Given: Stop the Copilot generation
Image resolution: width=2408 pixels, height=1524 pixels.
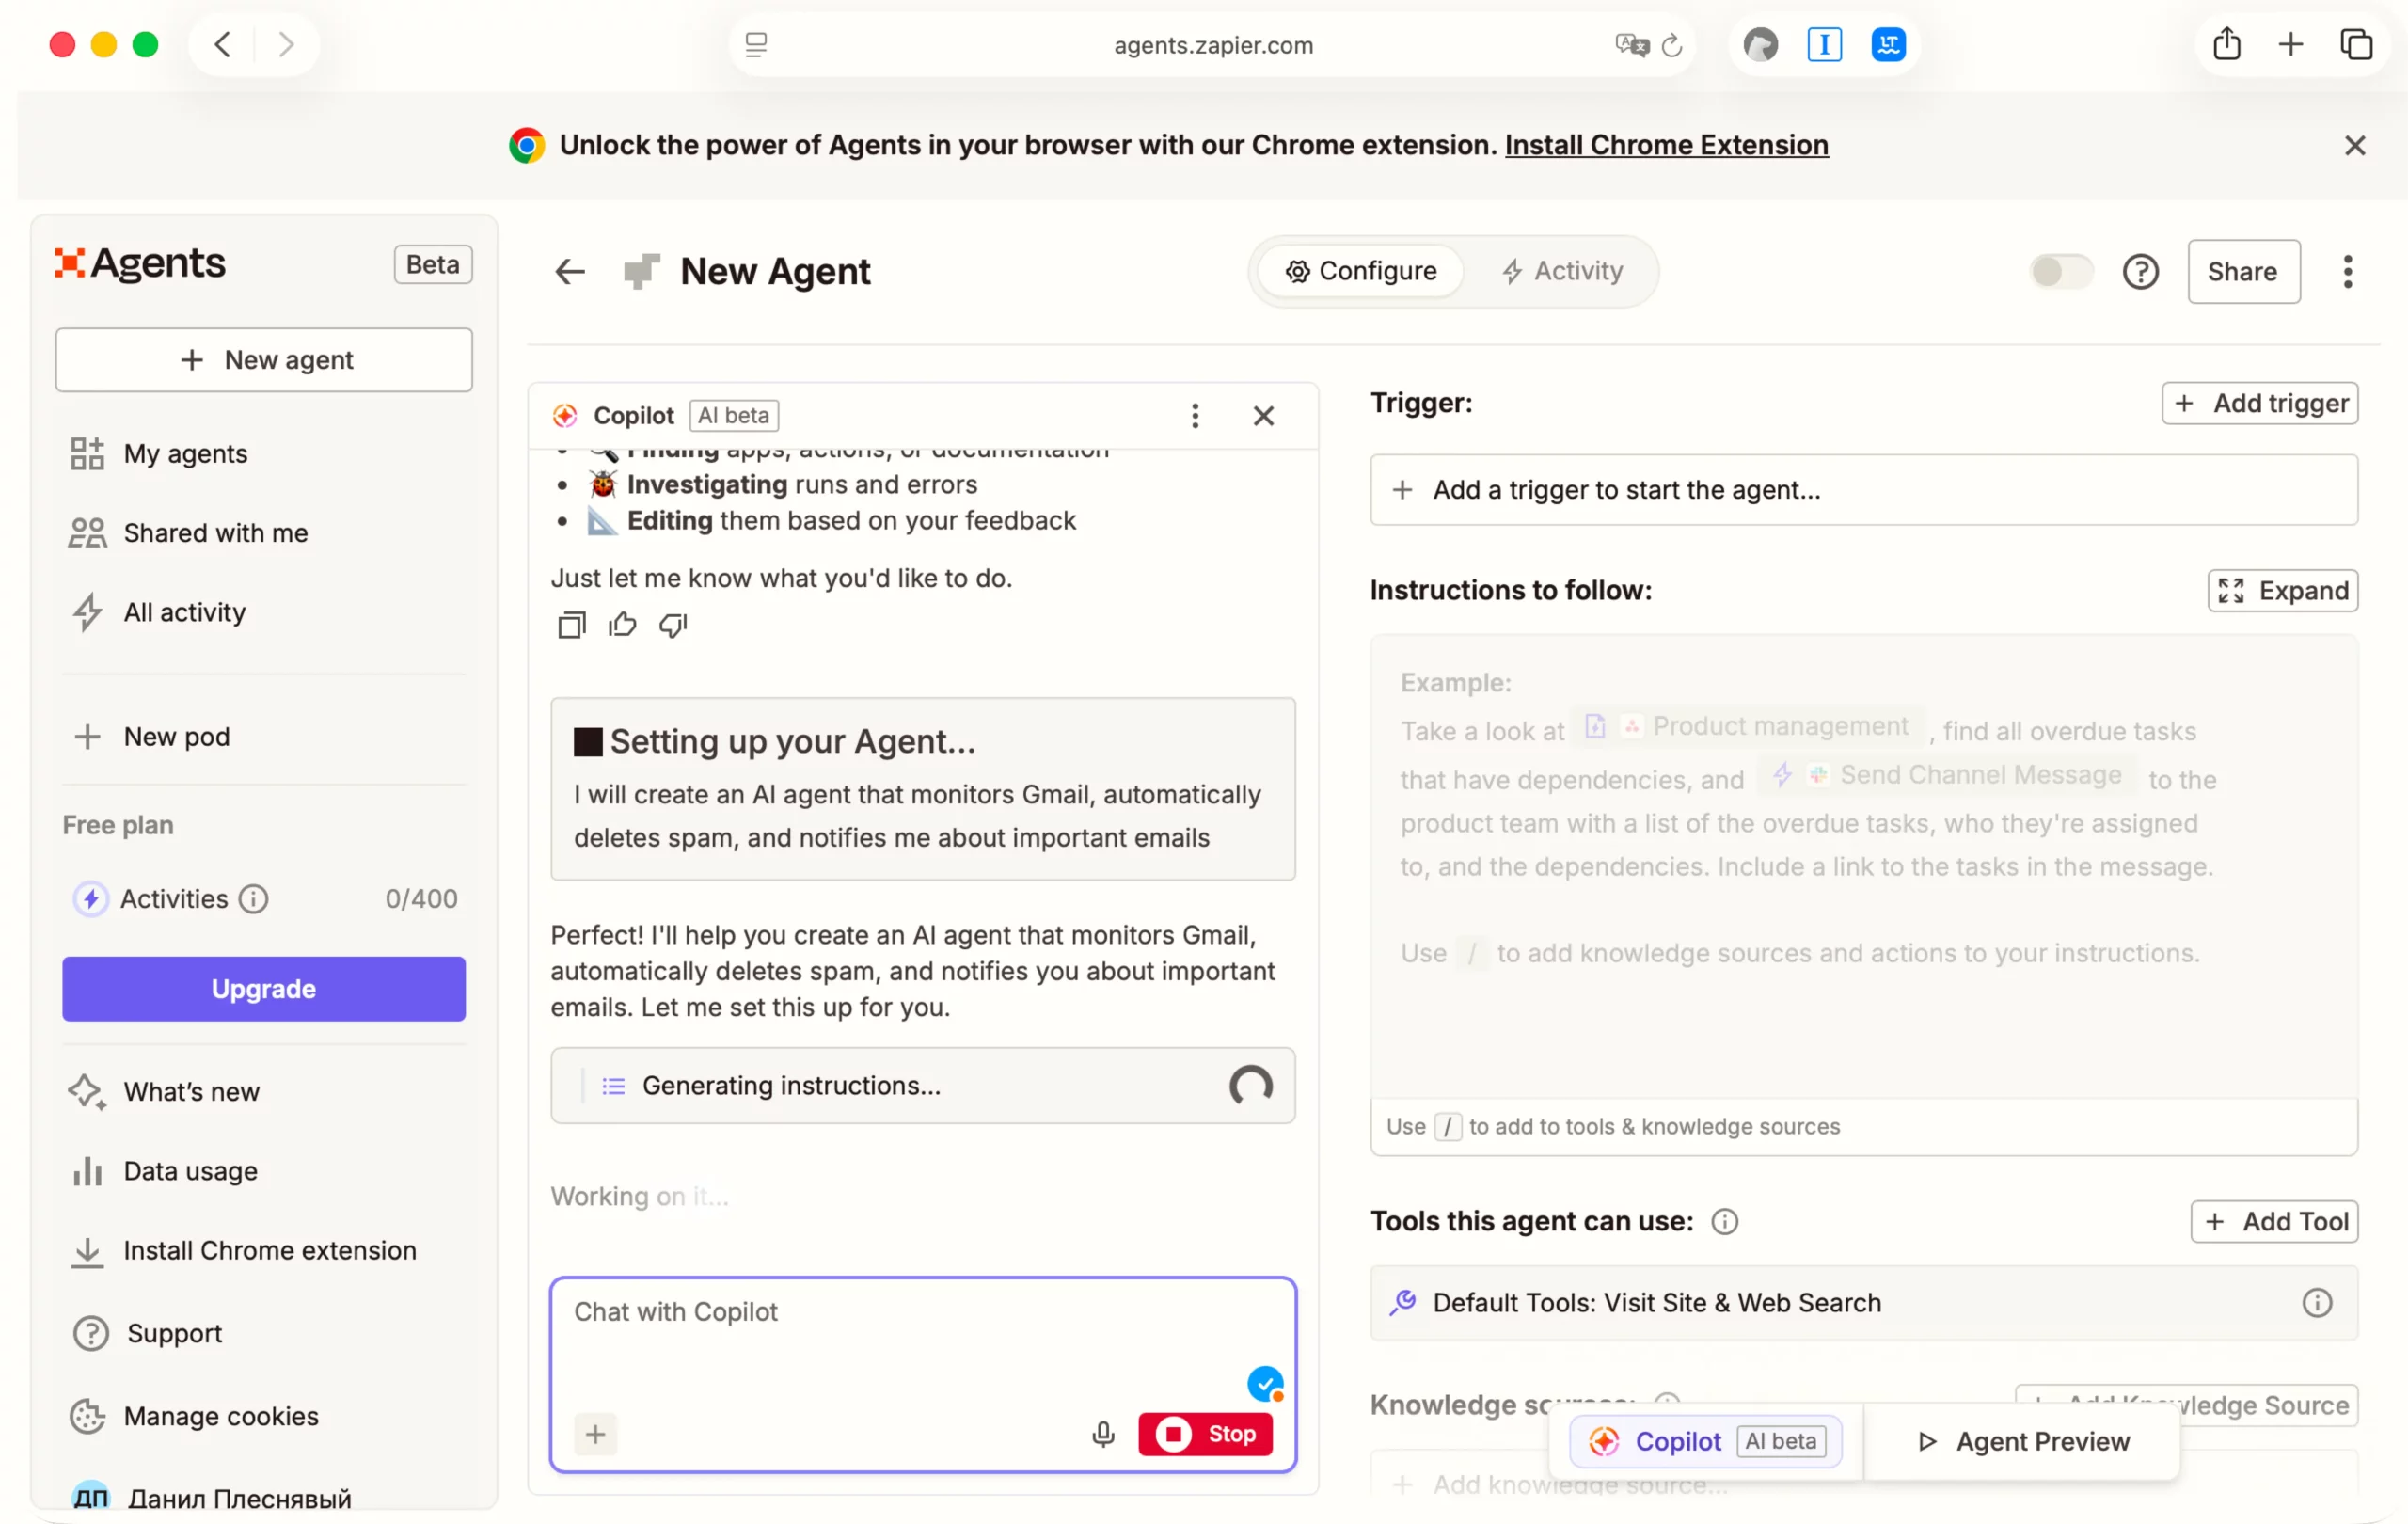Looking at the screenshot, I should coord(1205,1434).
